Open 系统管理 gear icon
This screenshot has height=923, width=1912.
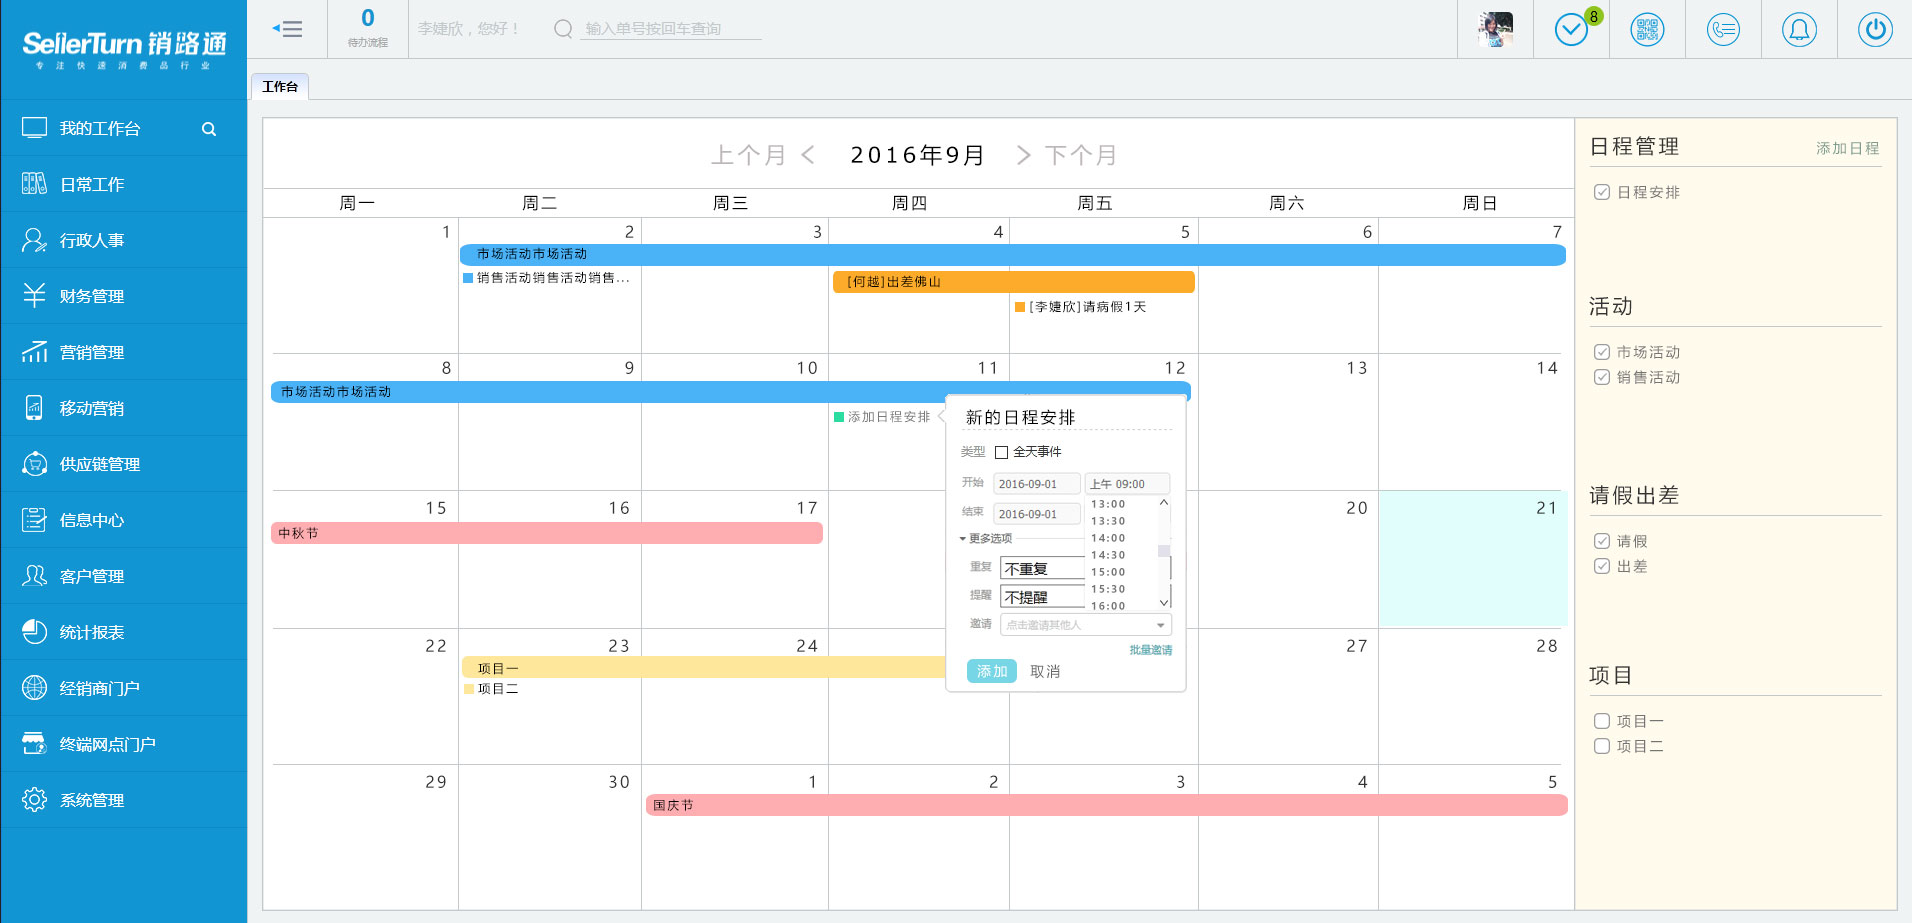(x=34, y=800)
